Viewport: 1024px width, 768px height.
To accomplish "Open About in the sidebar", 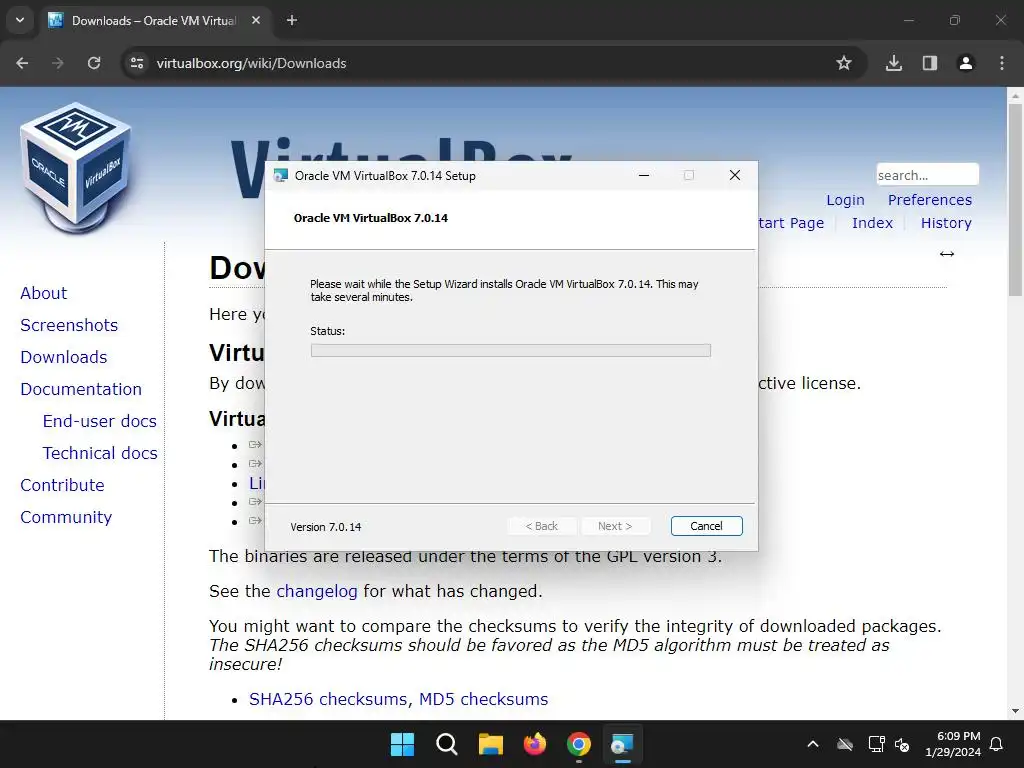I will coord(43,293).
